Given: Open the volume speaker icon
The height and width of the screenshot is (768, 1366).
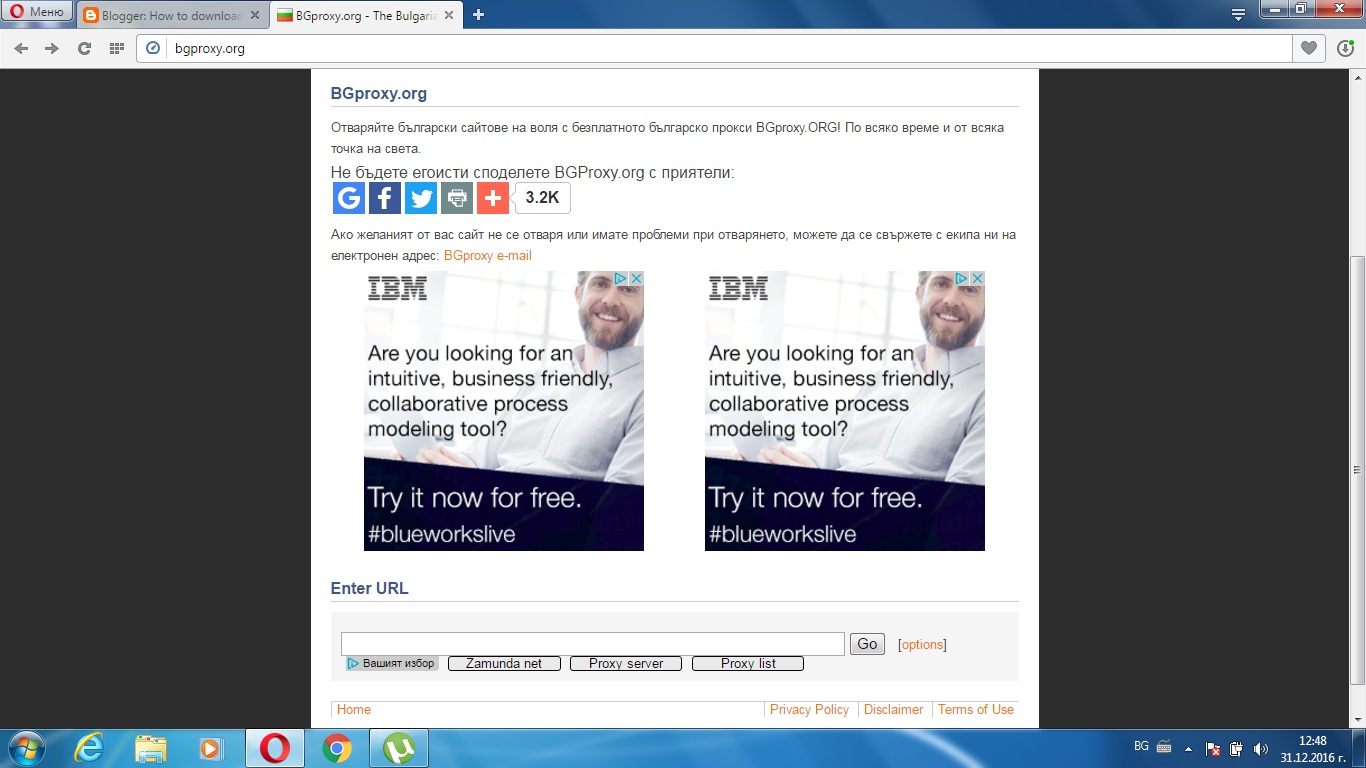Looking at the screenshot, I should coord(1260,748).
